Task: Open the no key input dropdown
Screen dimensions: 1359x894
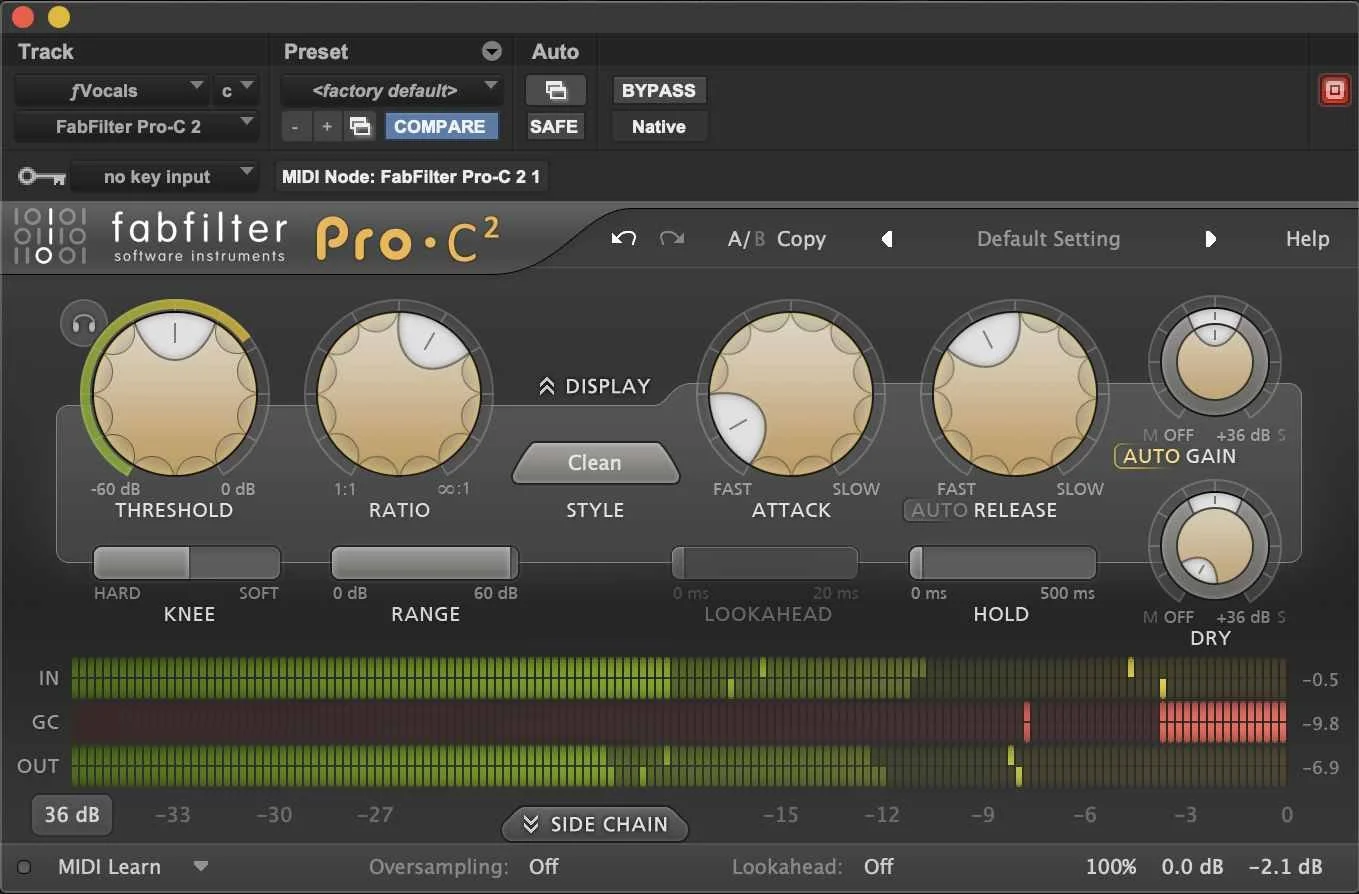Action: [164, 176]
